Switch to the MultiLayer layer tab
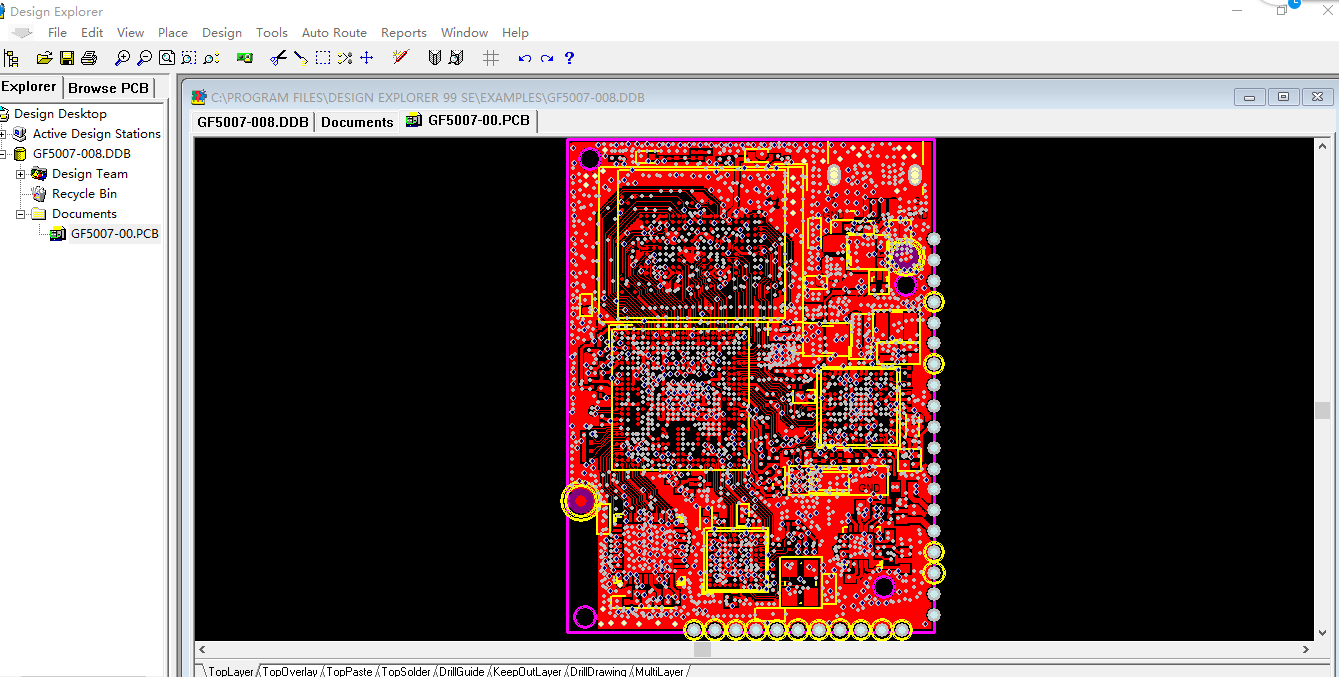The image size is (1339, 677). click(x=659, y=671)
